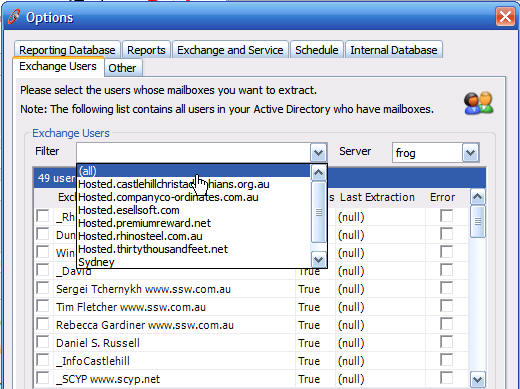The width and height of the screenshot is (520, 389).
Task: Click the Last Extraction column header
Action: point(377,197)
